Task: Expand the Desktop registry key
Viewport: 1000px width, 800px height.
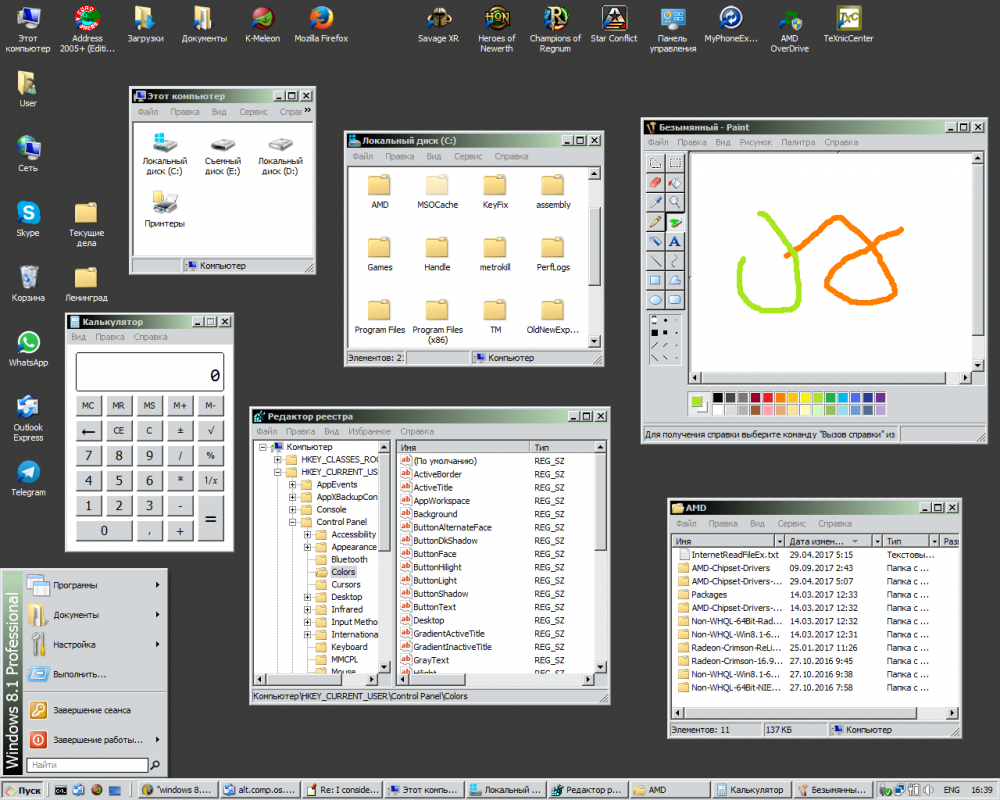Action: (308, 597)
